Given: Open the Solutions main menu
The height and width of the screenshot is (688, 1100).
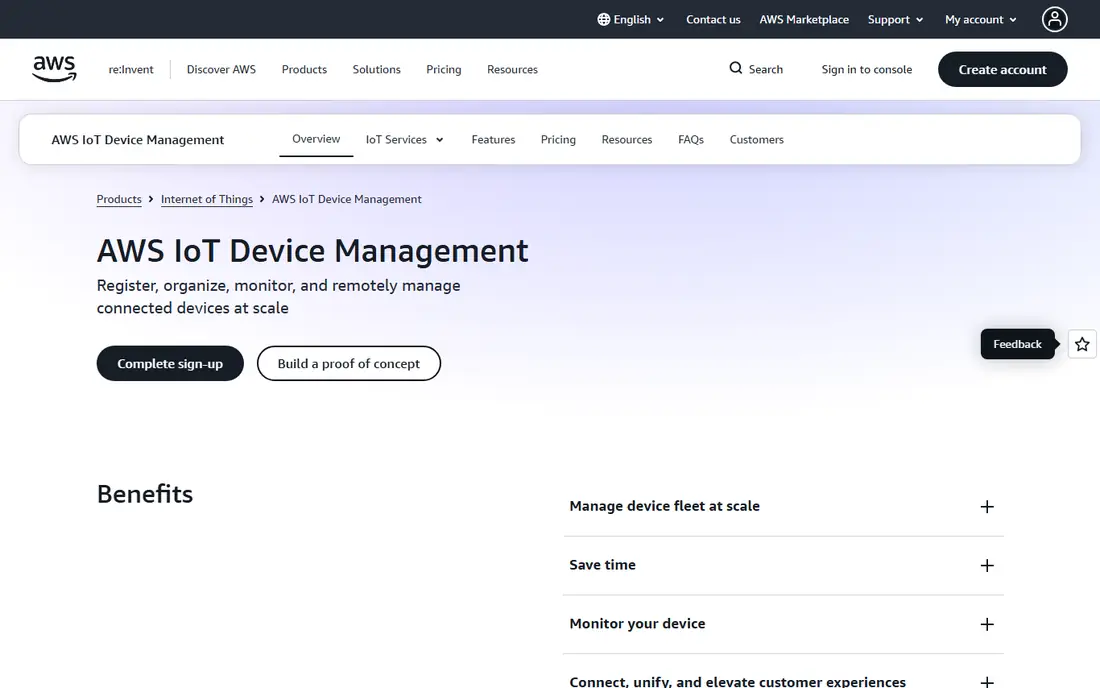Looking at the screenshot, I should point(377,69).
